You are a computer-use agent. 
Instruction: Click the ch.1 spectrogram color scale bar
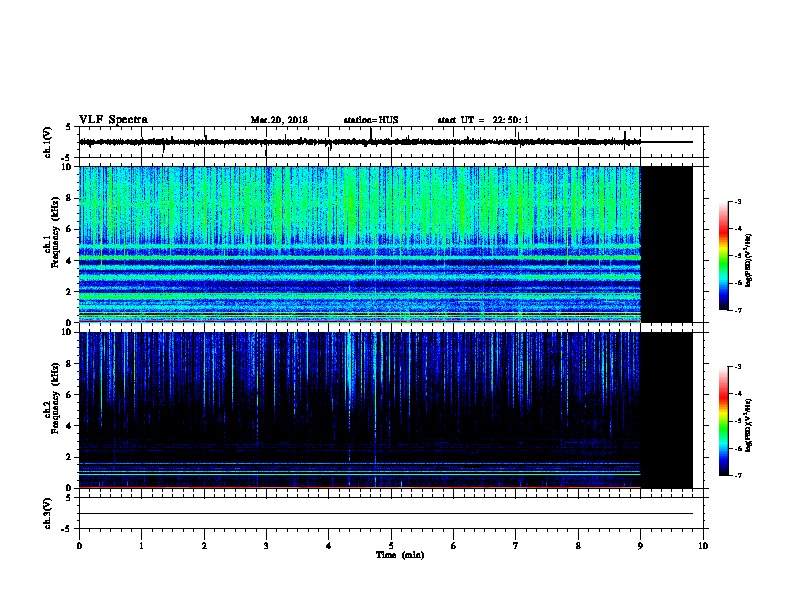(724, 256)
